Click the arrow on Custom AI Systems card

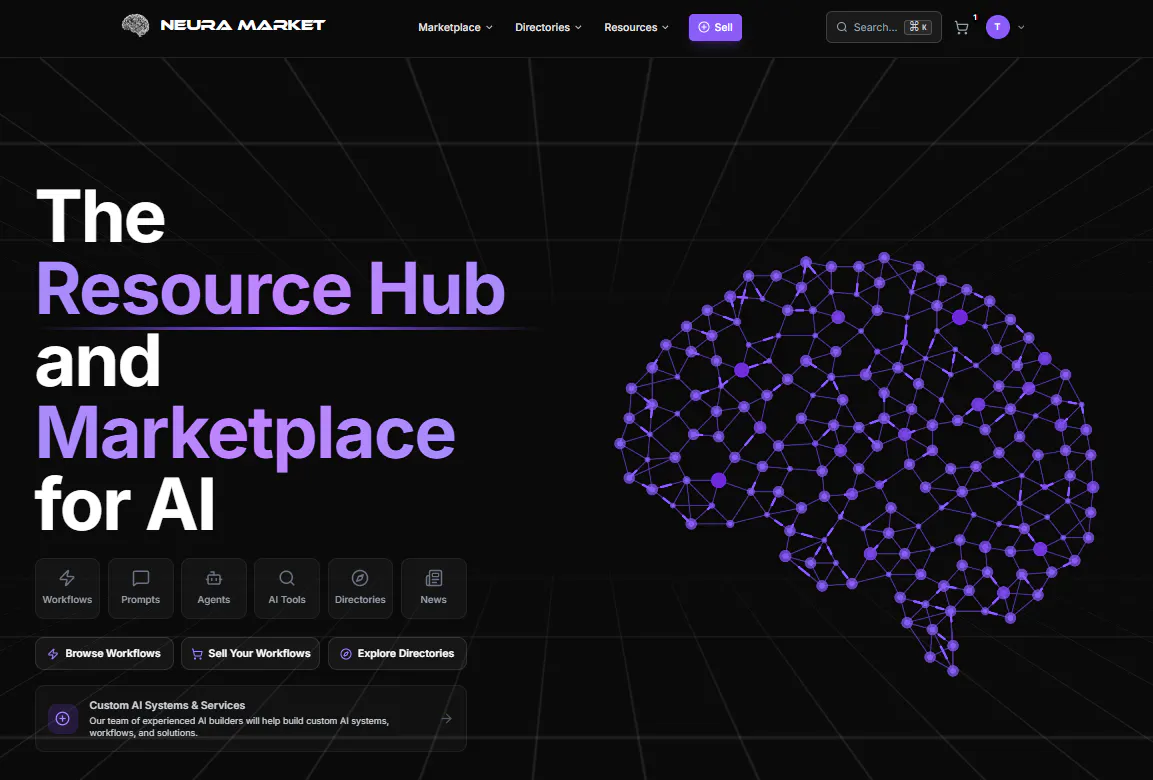point(446,718)
